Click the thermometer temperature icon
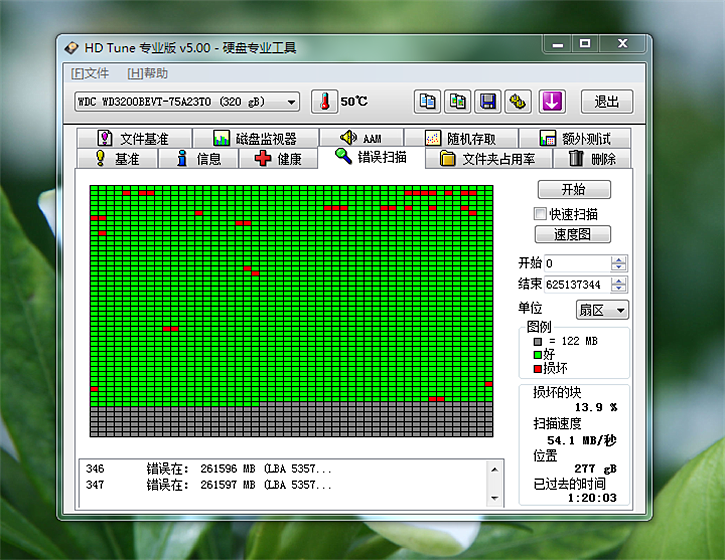 [x=325, y=101]
